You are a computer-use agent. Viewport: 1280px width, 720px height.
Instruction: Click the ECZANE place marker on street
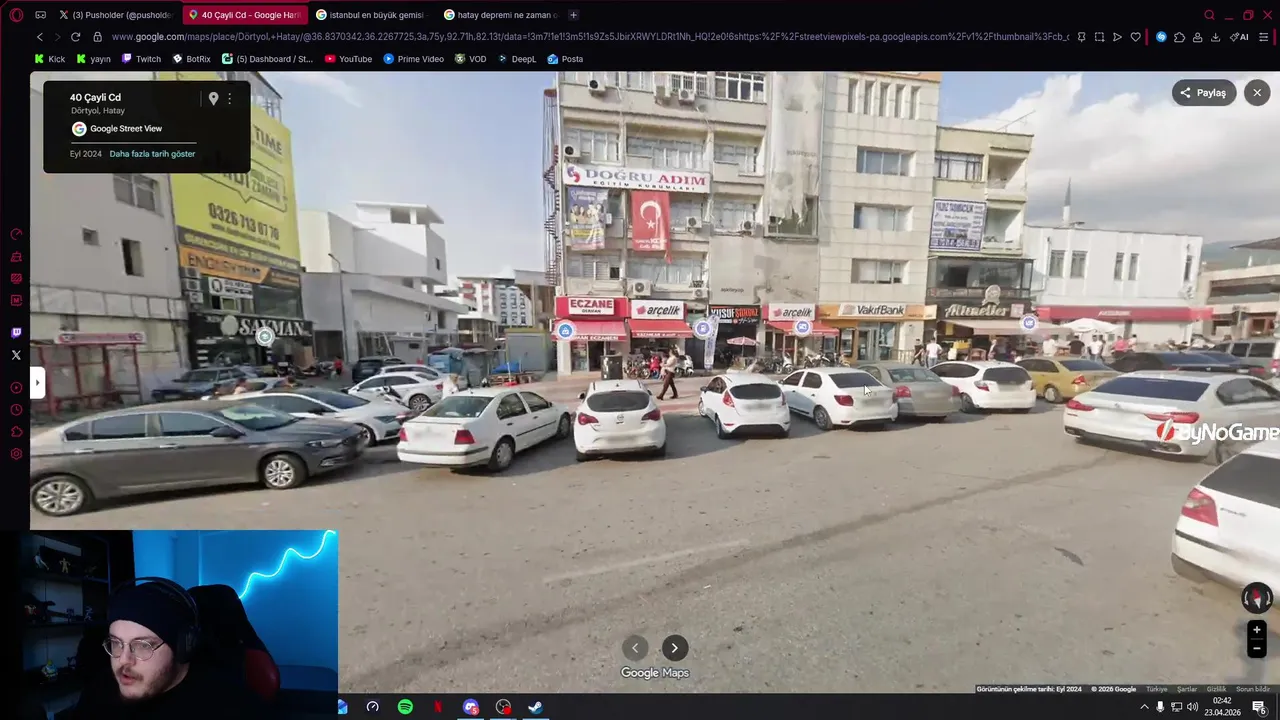565,330
